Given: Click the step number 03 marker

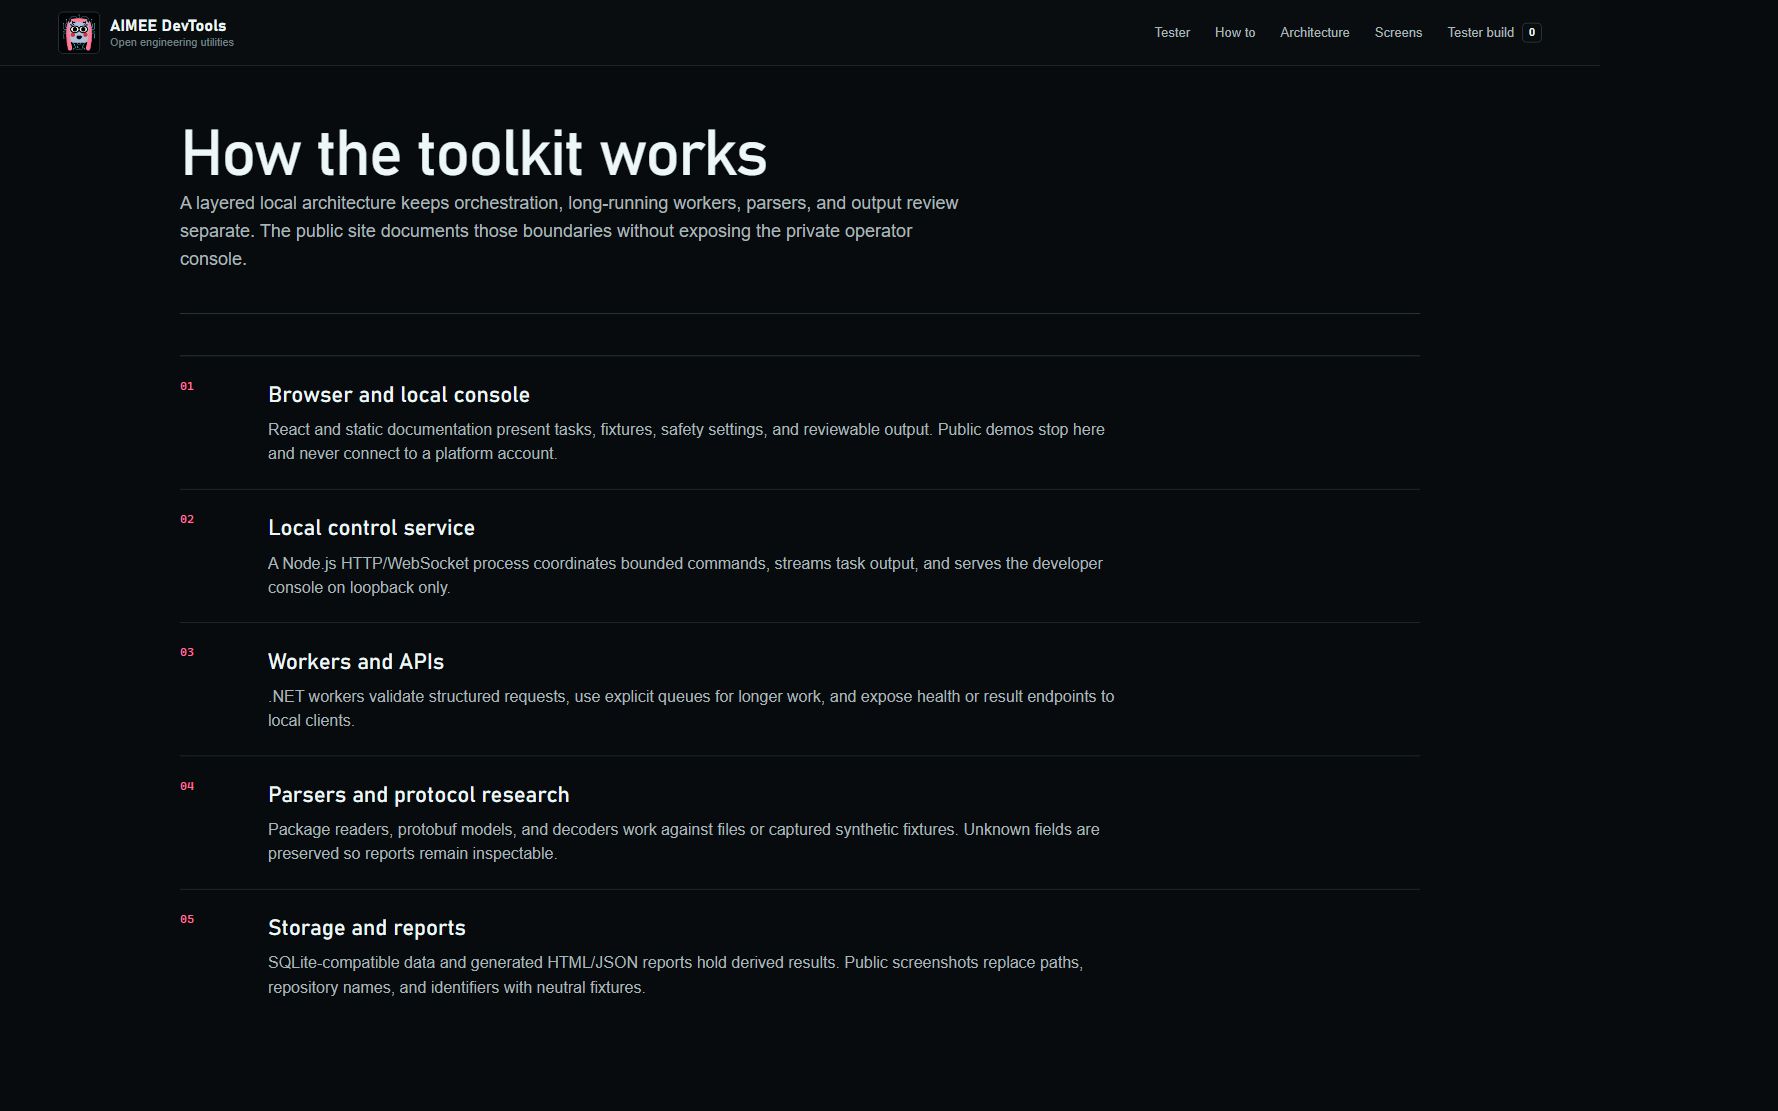Looking at the screenshot, I should click(x=187, y=652).
